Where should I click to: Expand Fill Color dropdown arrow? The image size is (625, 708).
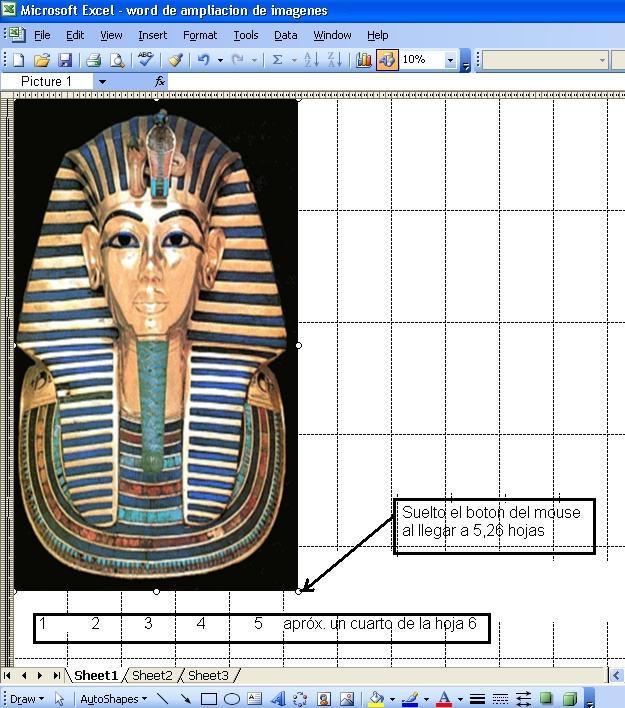point(392,699)
